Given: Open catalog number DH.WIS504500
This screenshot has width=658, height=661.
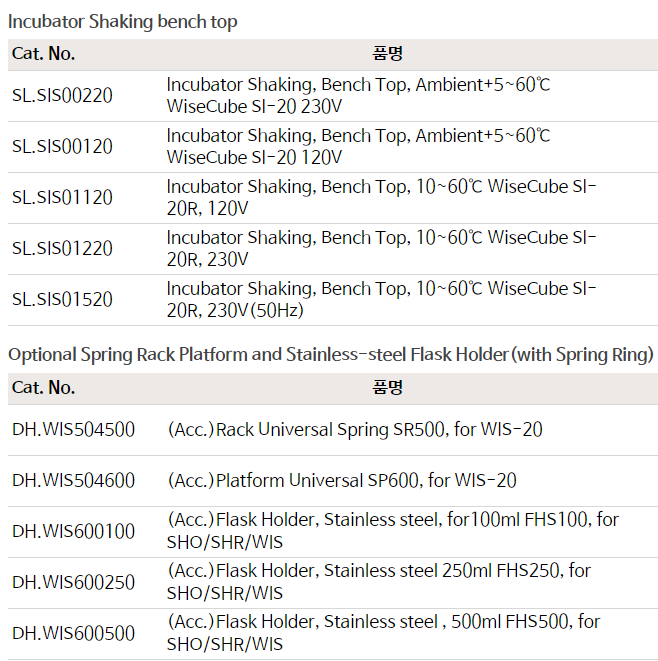Looking at the screenshot, I should [73, 430].
